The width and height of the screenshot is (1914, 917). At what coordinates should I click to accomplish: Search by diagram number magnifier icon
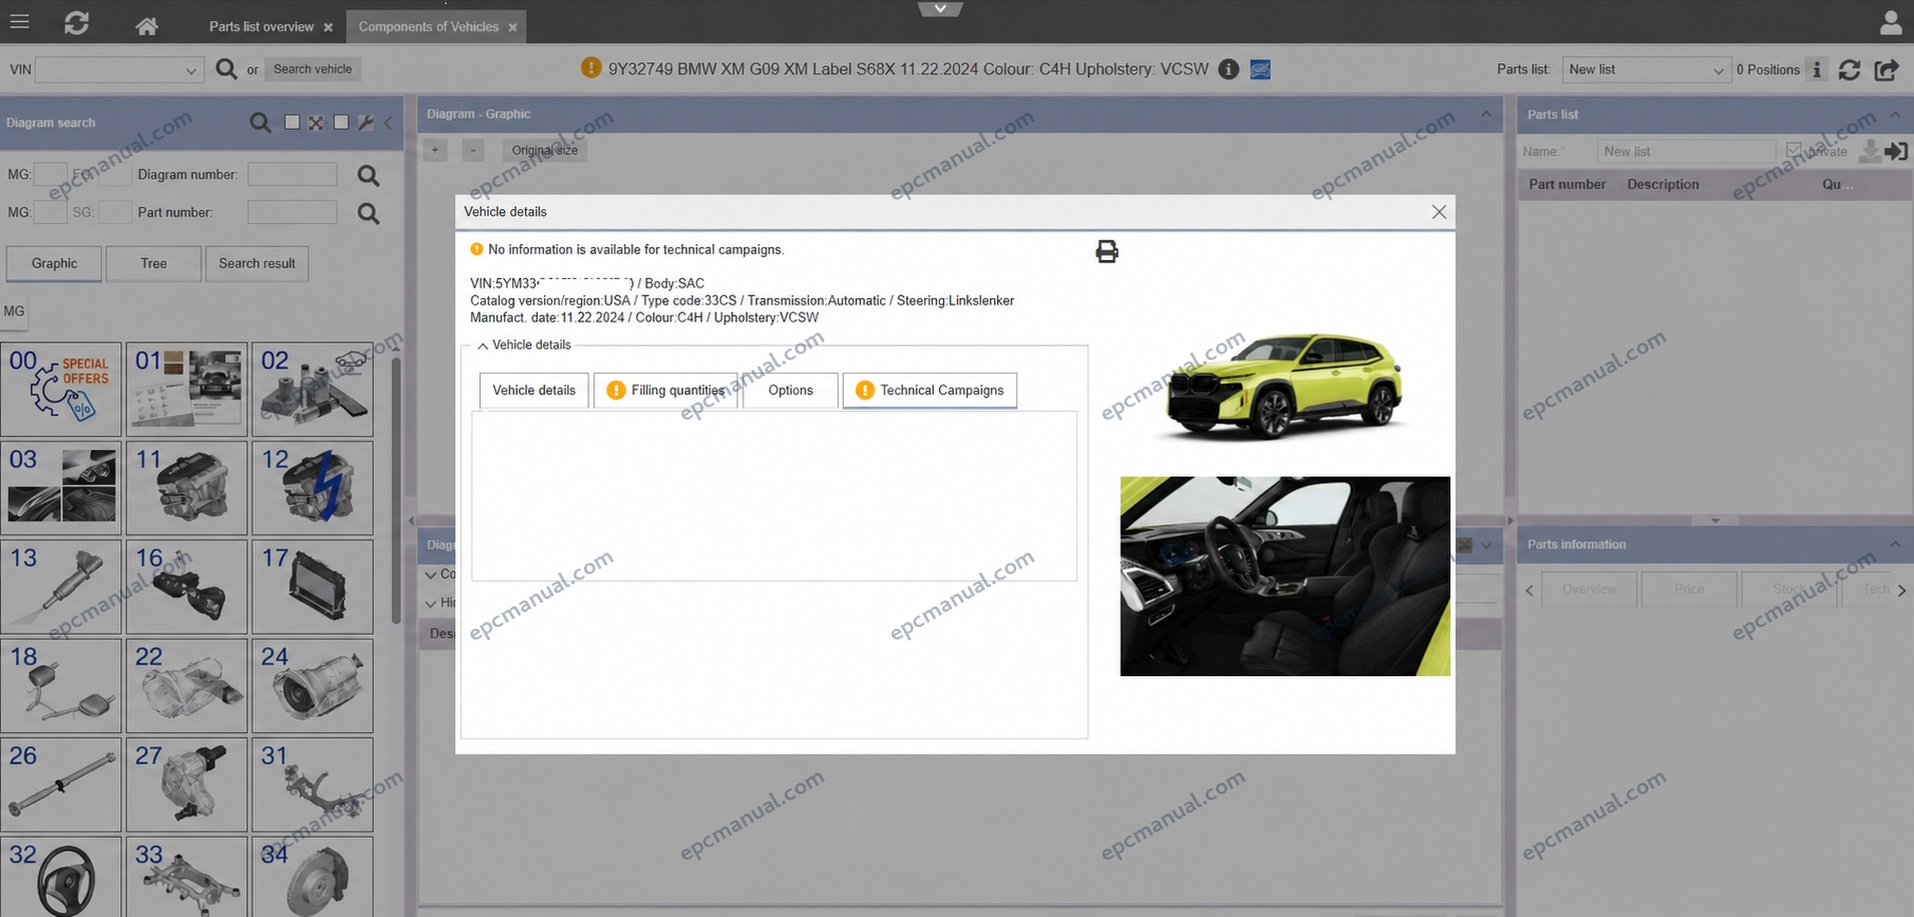point(368,176)
